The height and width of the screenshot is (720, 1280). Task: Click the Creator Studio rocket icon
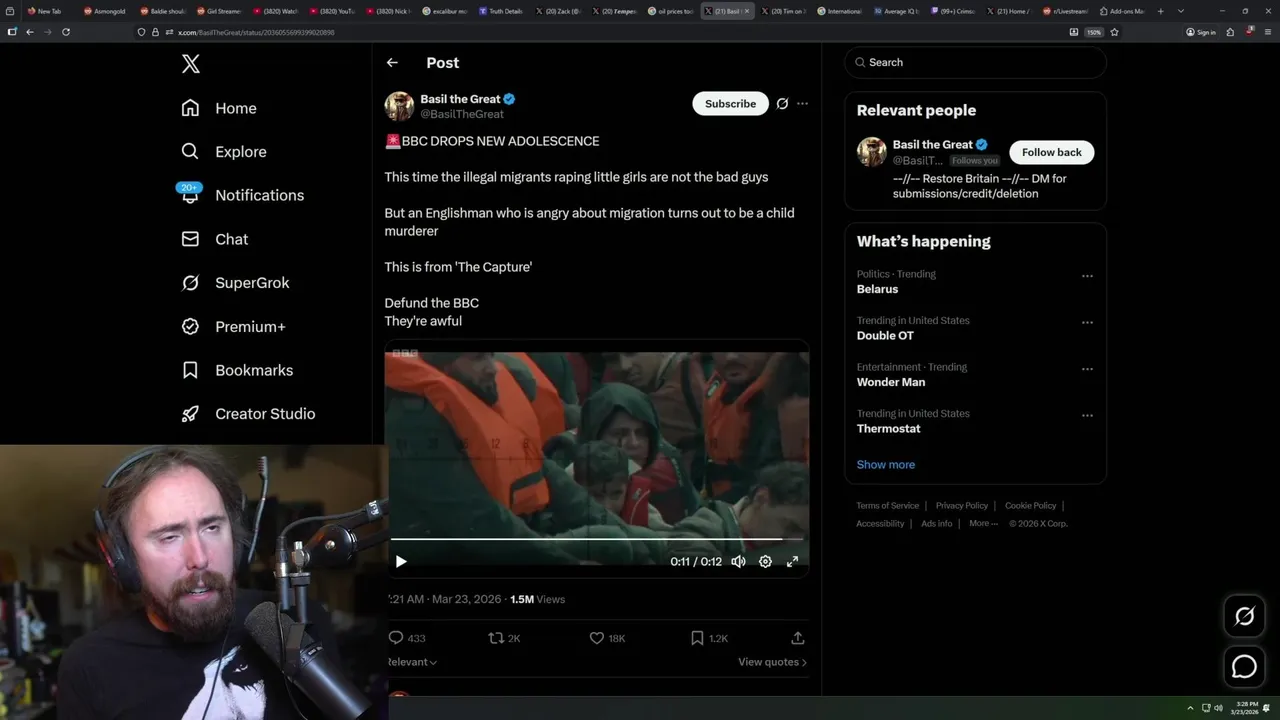pos(190,414)
